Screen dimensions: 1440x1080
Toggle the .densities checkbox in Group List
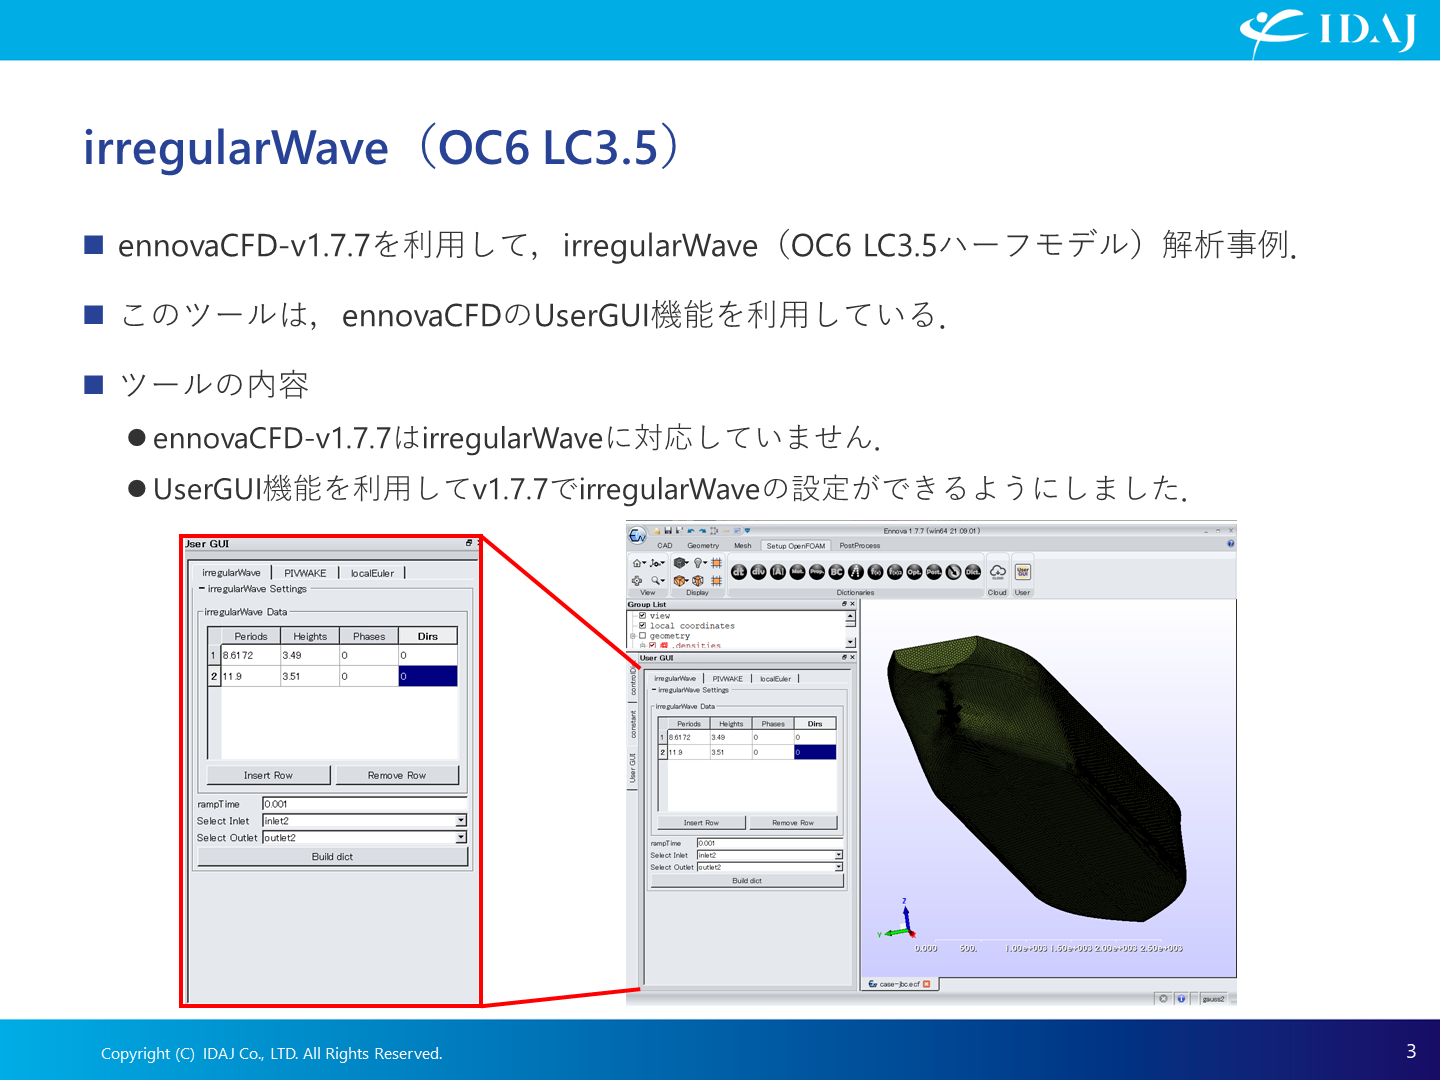(652, 645)
